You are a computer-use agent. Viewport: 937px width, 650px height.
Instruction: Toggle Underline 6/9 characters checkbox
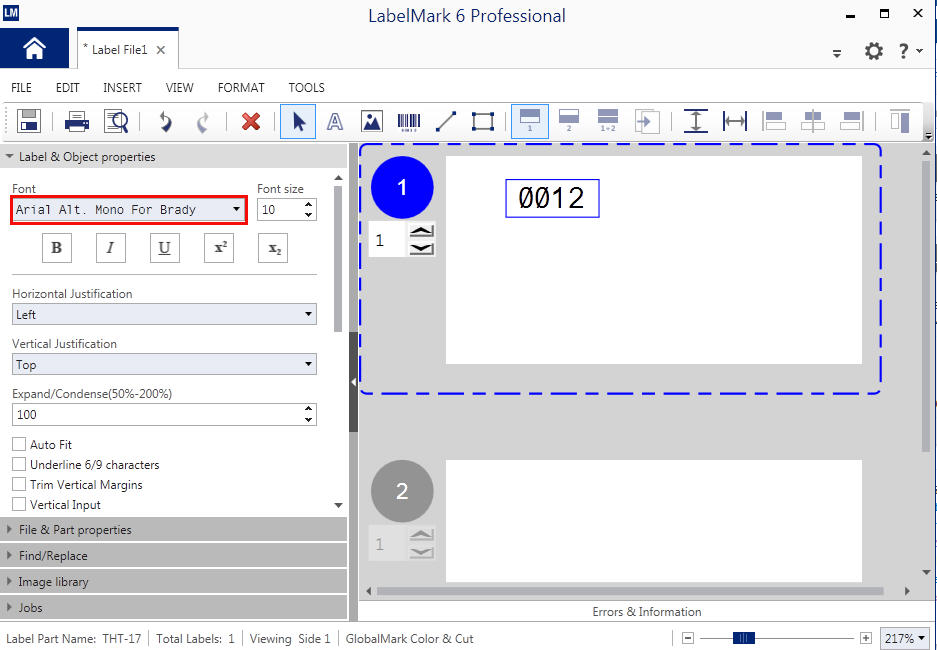pyautogui.click(x=19, y=464)
